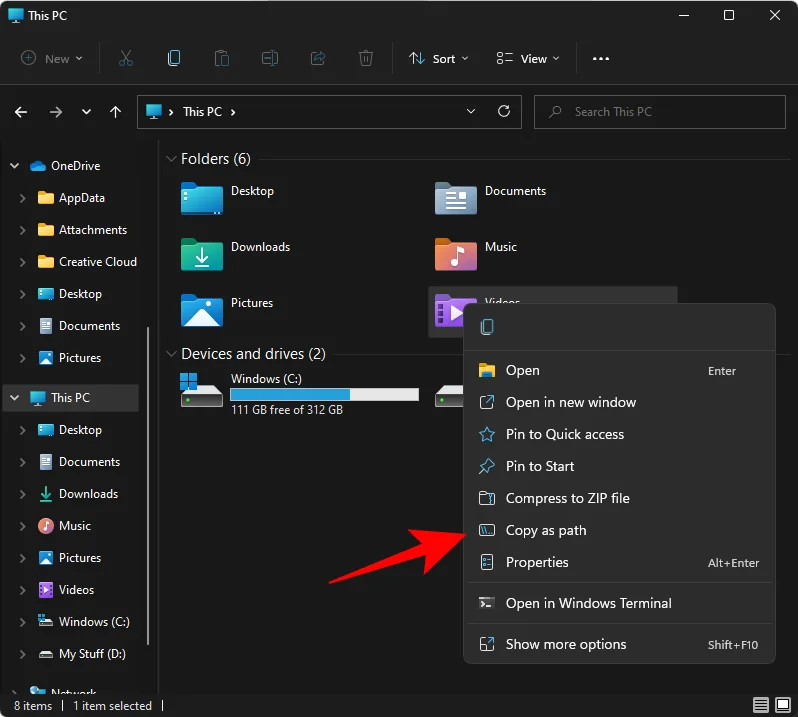Choose Open in Windows Terminal
Screen dimensions: 798x717
pyautogui.click(x=588, y=603)
